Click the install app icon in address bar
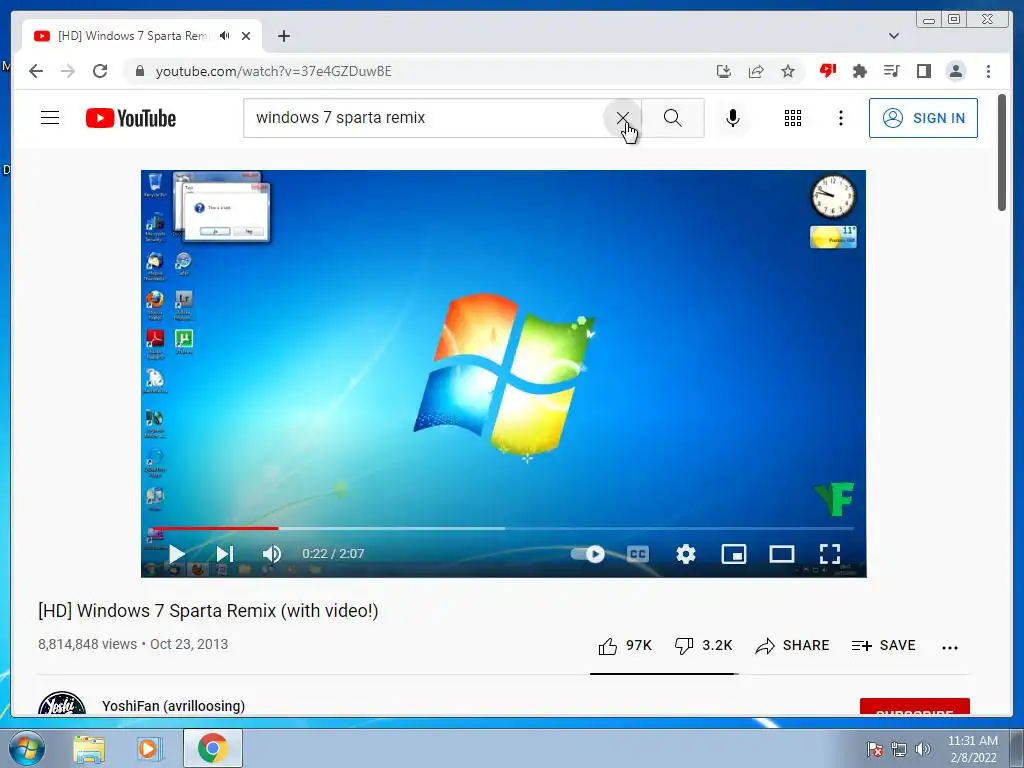 point(724,71)
